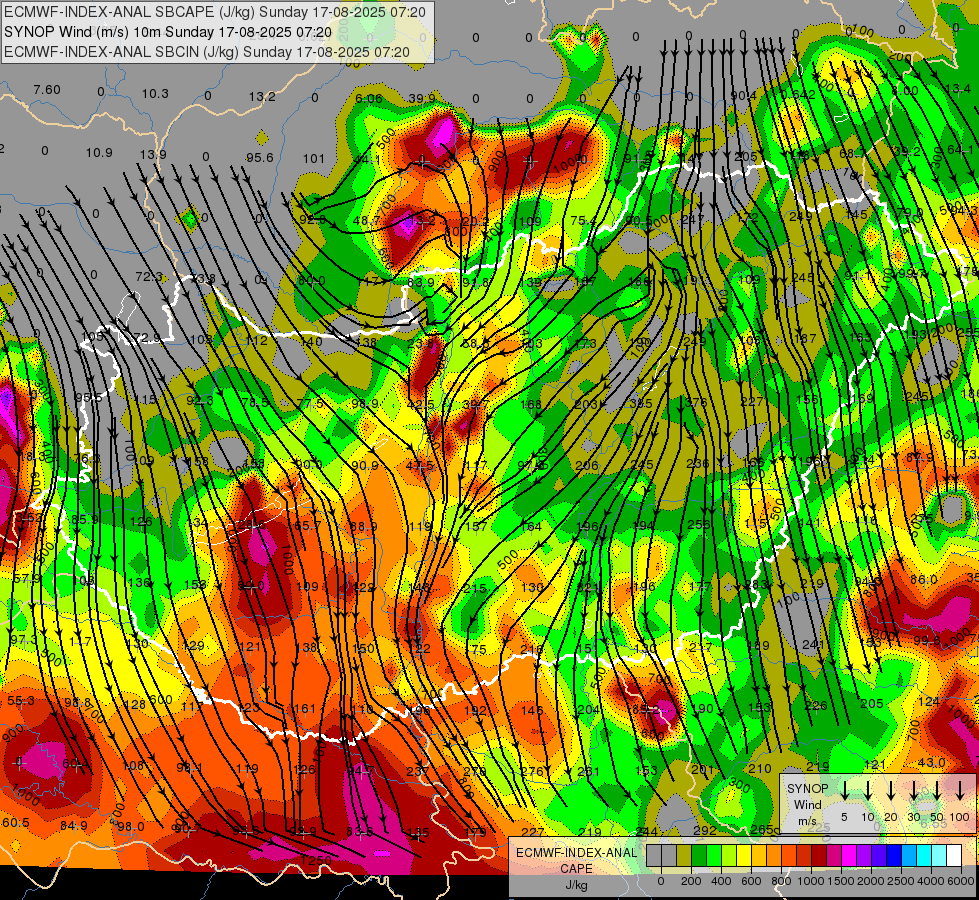Click the 100 m/s wind arrow in legend
The height and width of the screenshot is (900, 979).
pyautogui.click(x=960, y=790)
